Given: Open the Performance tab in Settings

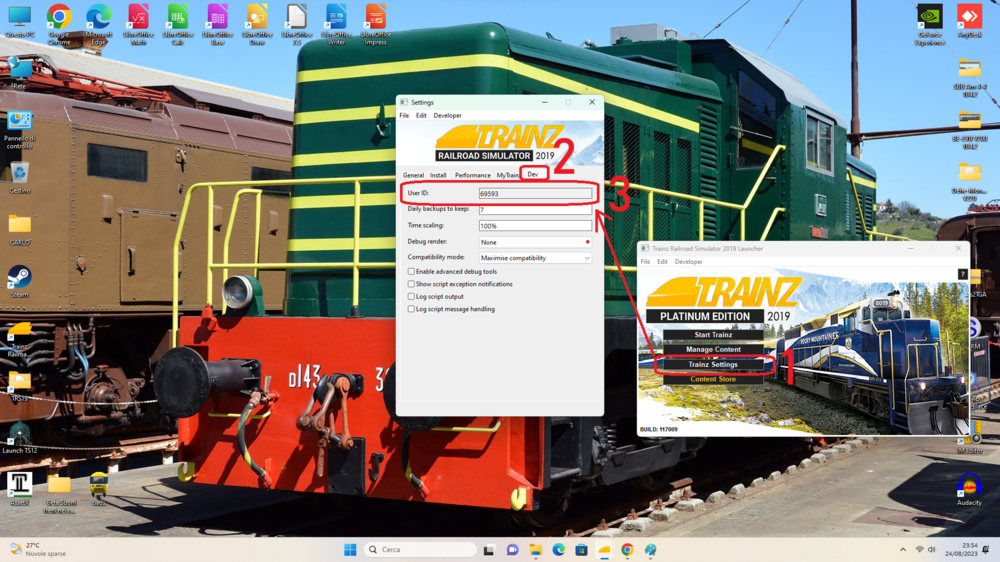Looking at the screenshot, I should click(x=473, y=175).
